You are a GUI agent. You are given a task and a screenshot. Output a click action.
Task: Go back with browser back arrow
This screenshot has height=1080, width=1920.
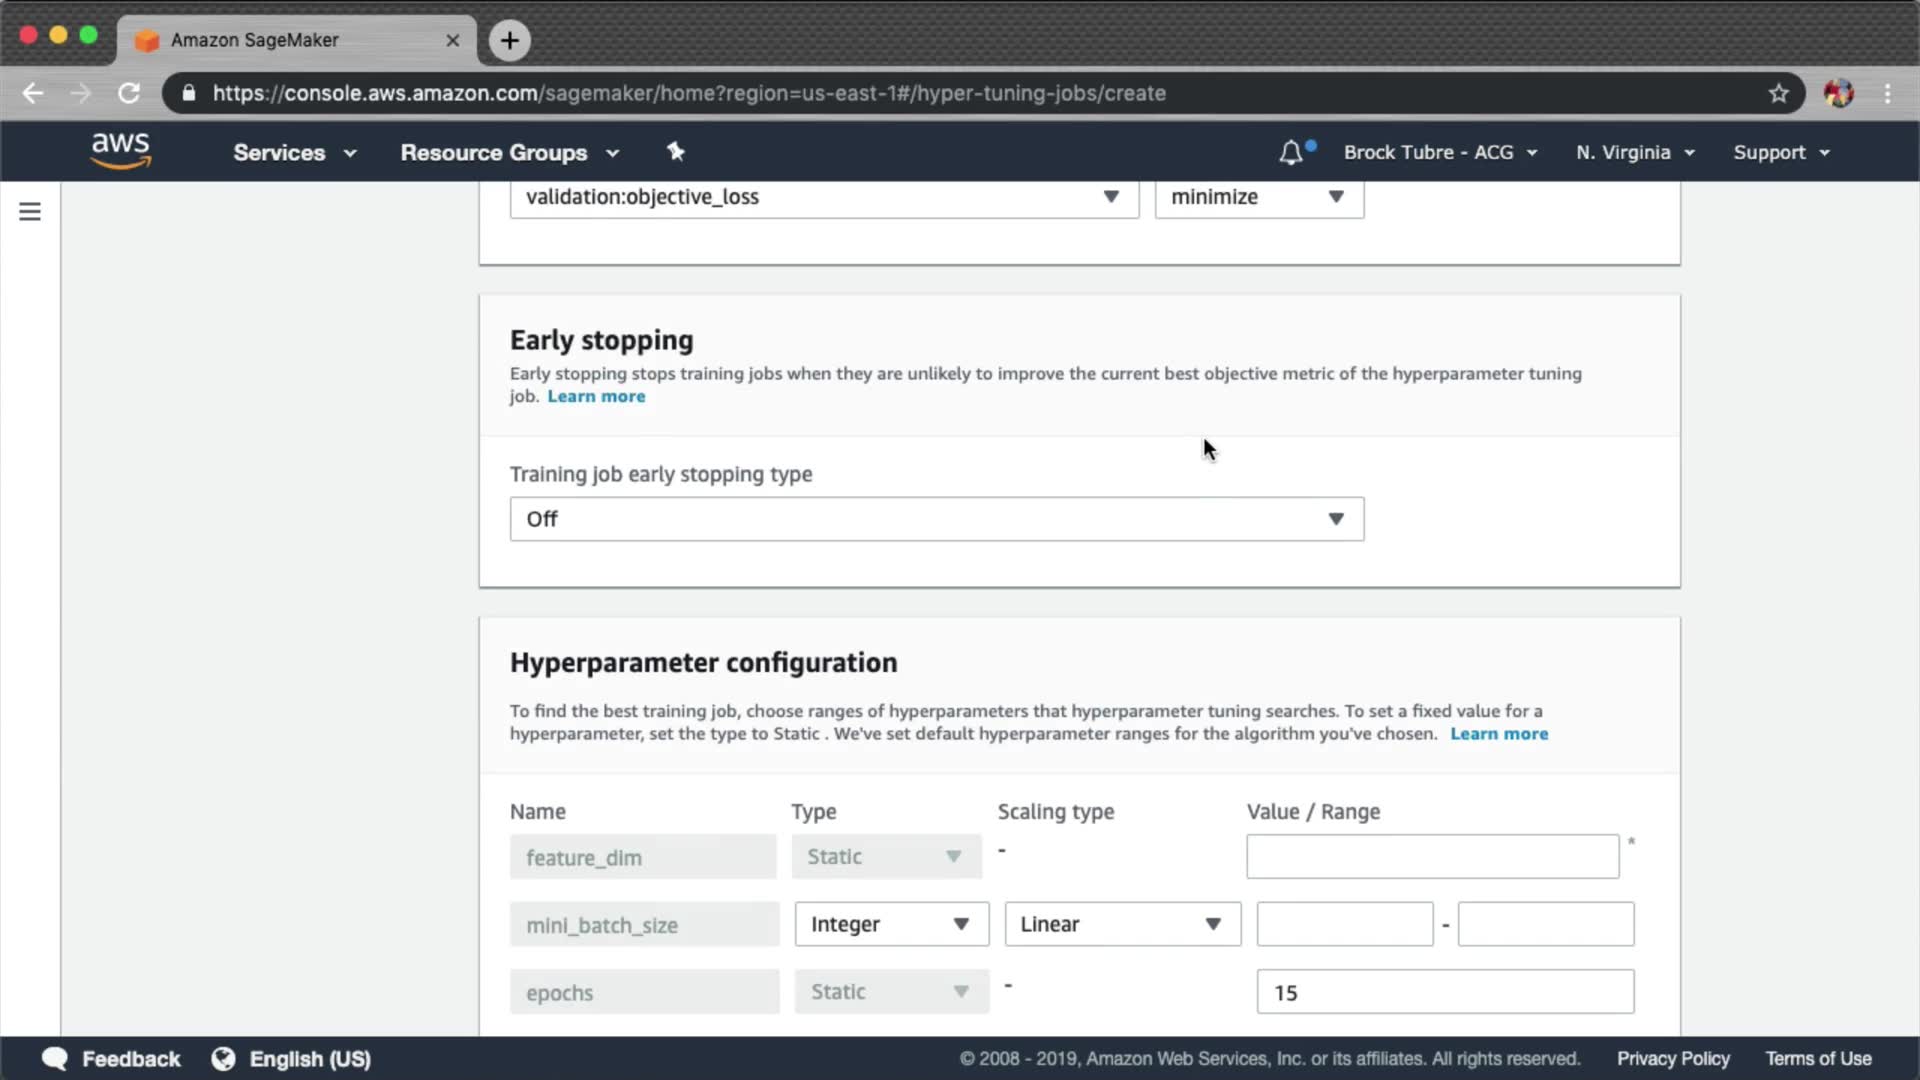pos(33,93)
